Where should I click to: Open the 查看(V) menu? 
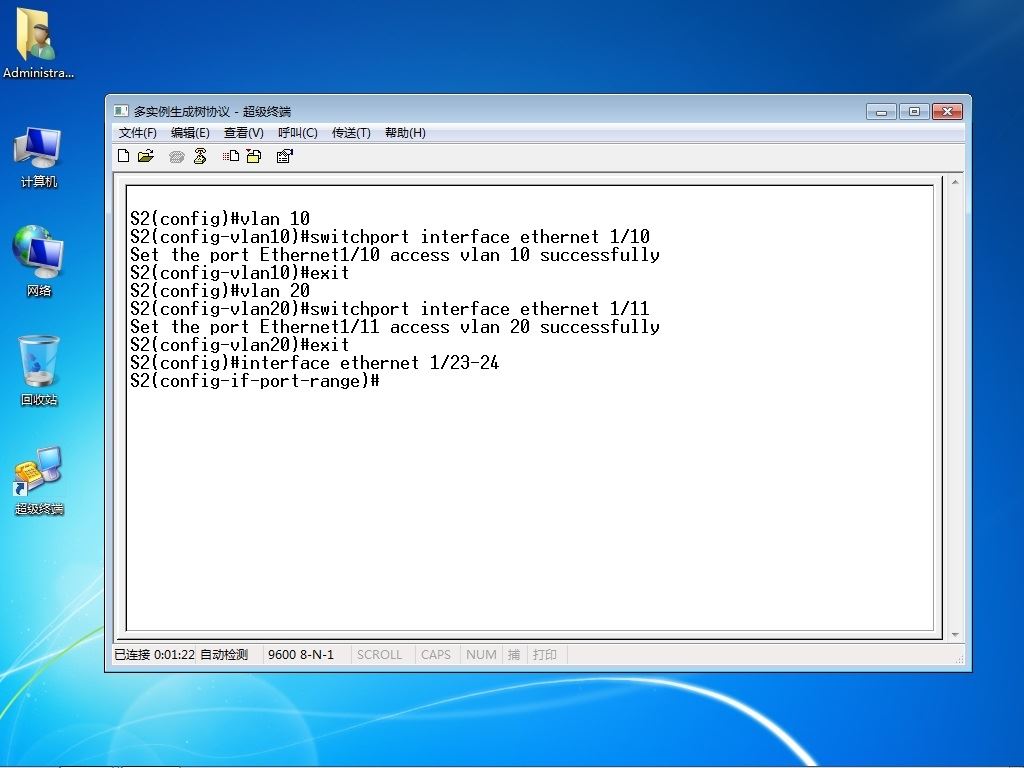[x=244, y=133]
